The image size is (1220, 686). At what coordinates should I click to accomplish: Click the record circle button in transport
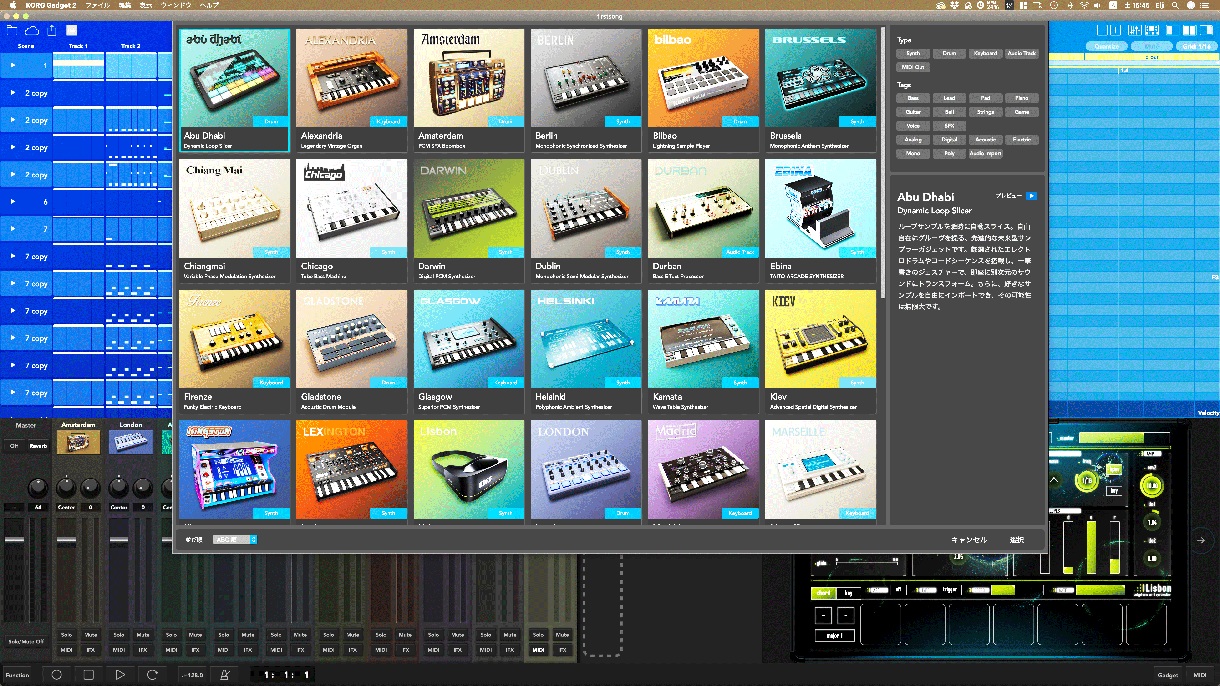[56, 674]
